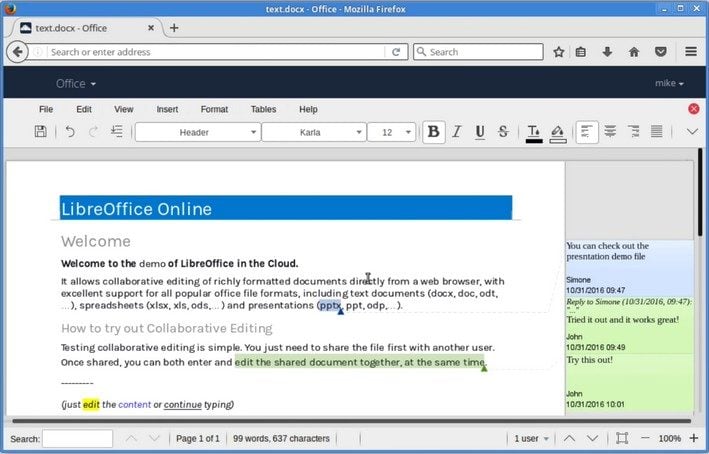
Task: Go to the Firefox home page
Action: pyautogui.click(x=634, y=52)
